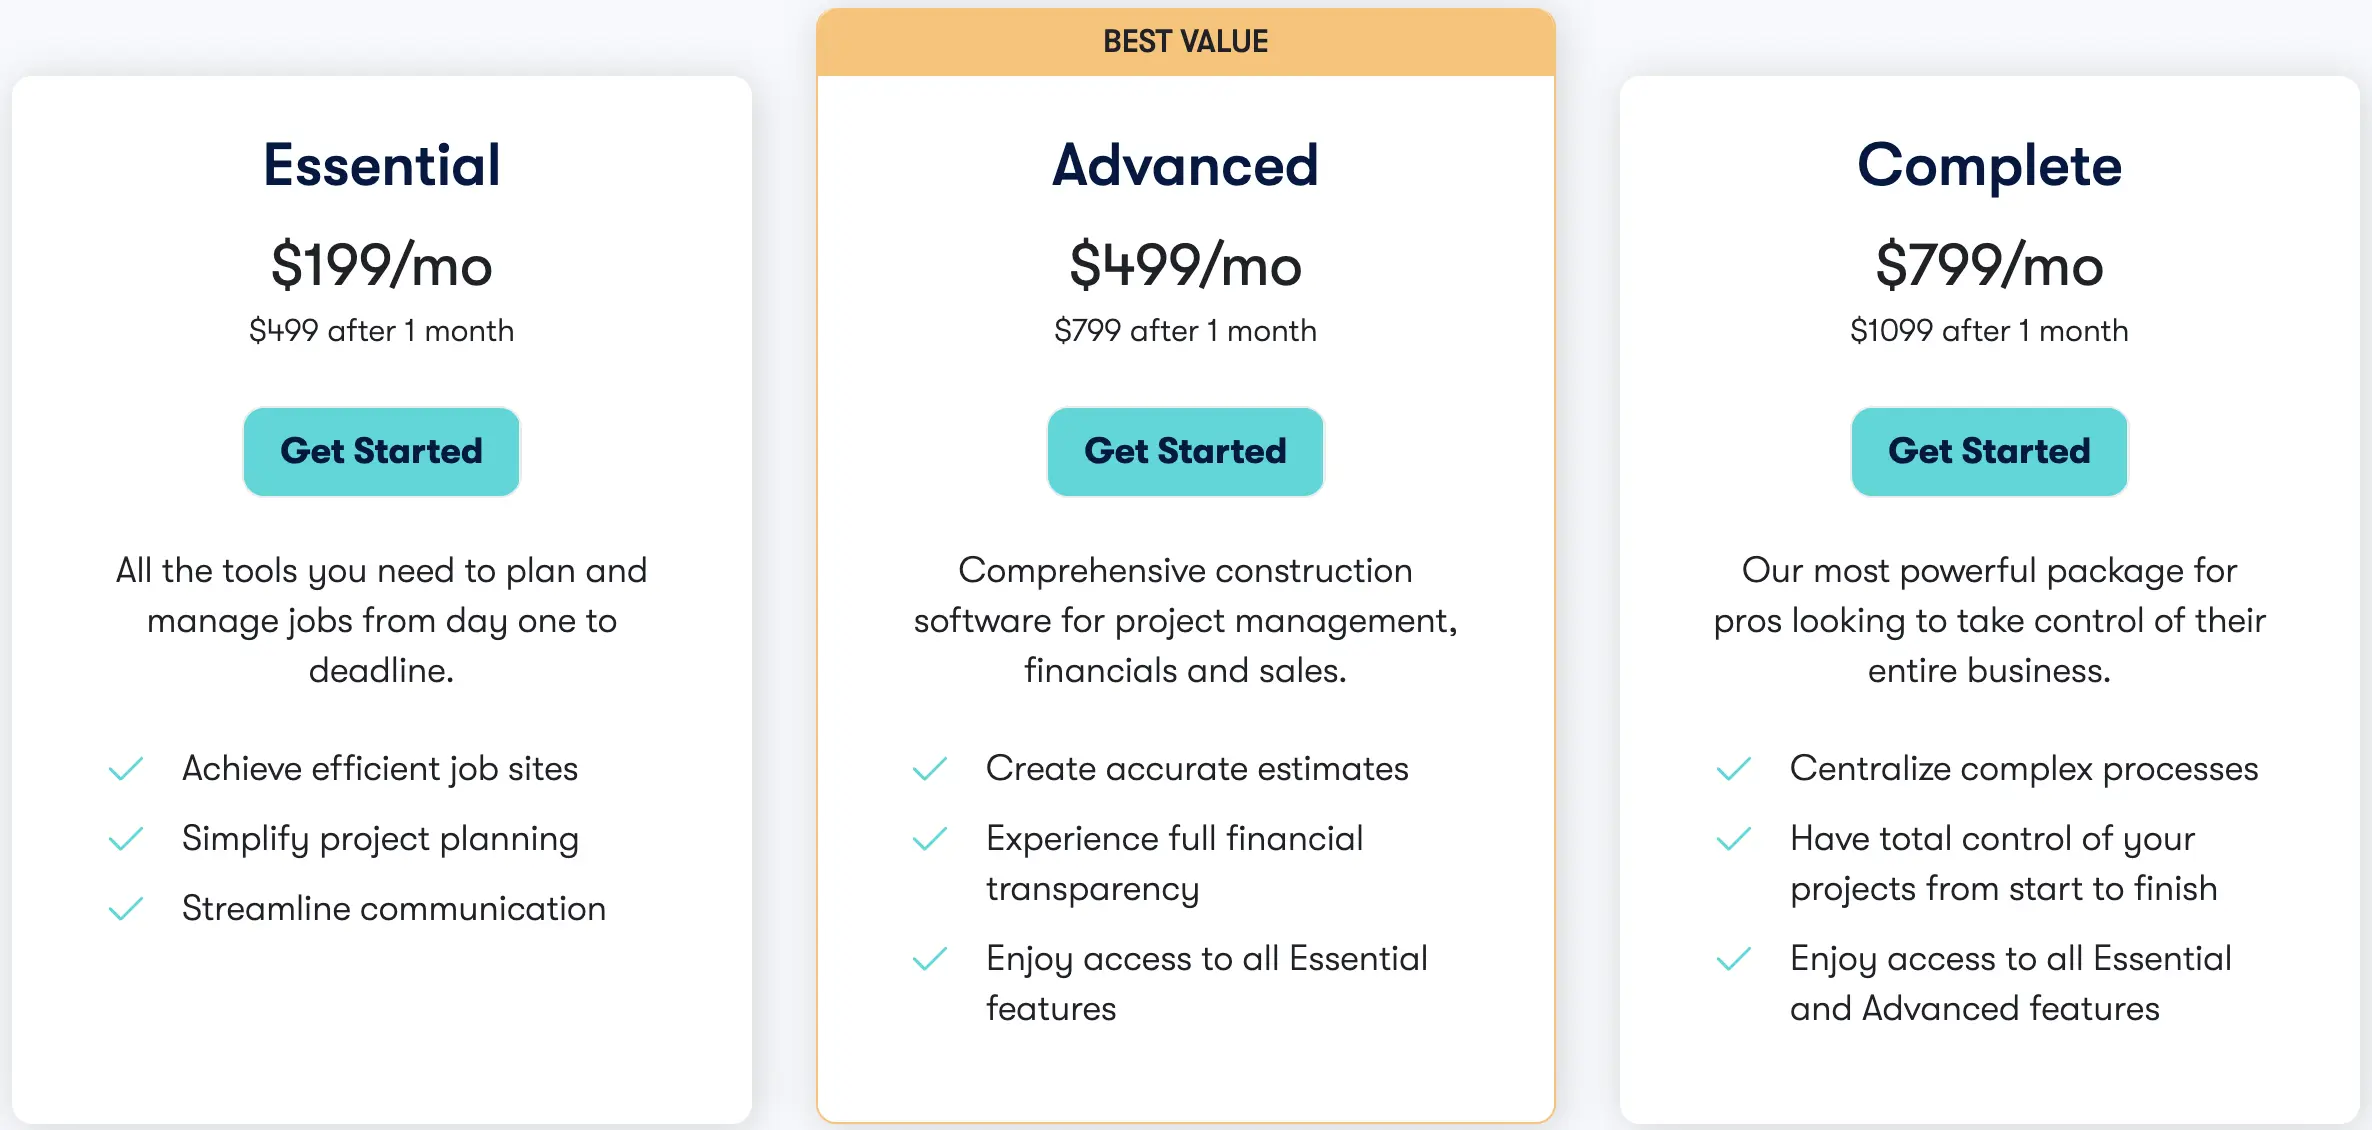Click the Advanced plan description text
This screenshot has height=1130, width=2372.
point(1185,620)
